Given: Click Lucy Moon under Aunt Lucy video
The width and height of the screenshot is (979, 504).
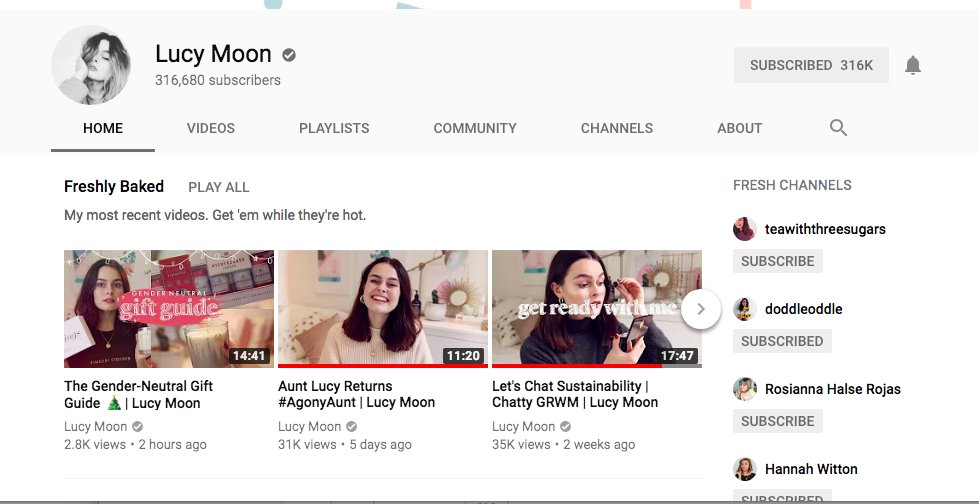Looking at the screenshot, I should [310, 427].
